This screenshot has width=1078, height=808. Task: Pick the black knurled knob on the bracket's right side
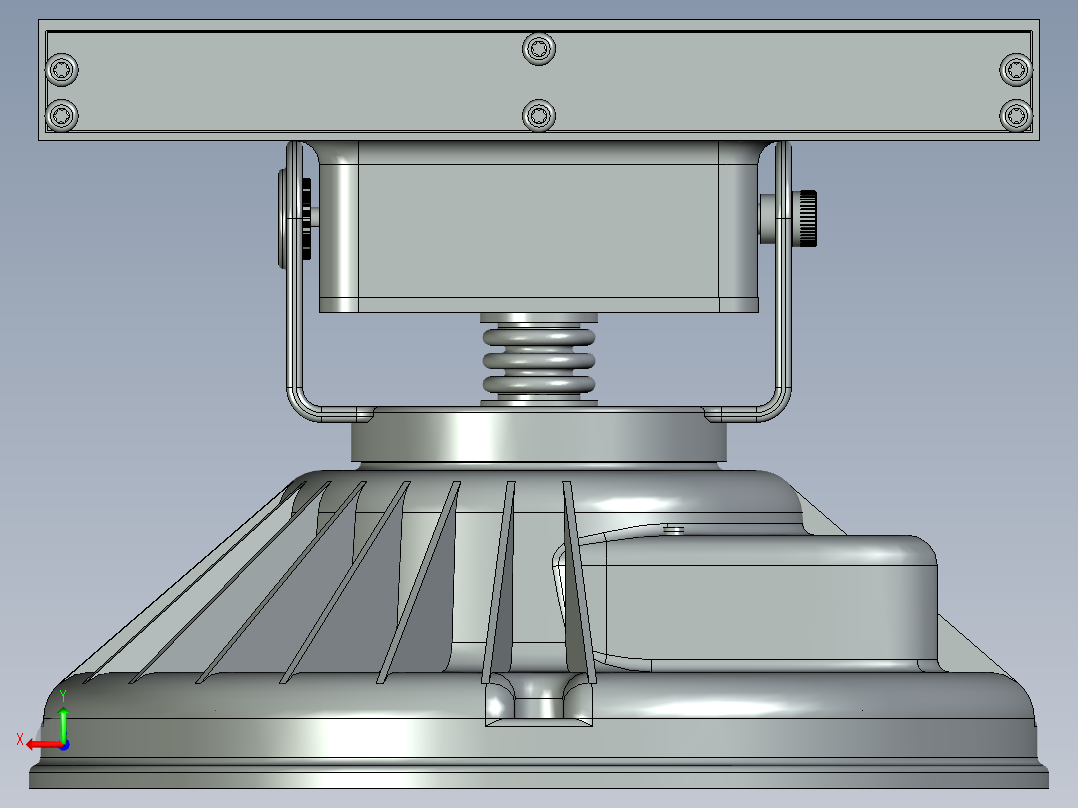point(807,219)
